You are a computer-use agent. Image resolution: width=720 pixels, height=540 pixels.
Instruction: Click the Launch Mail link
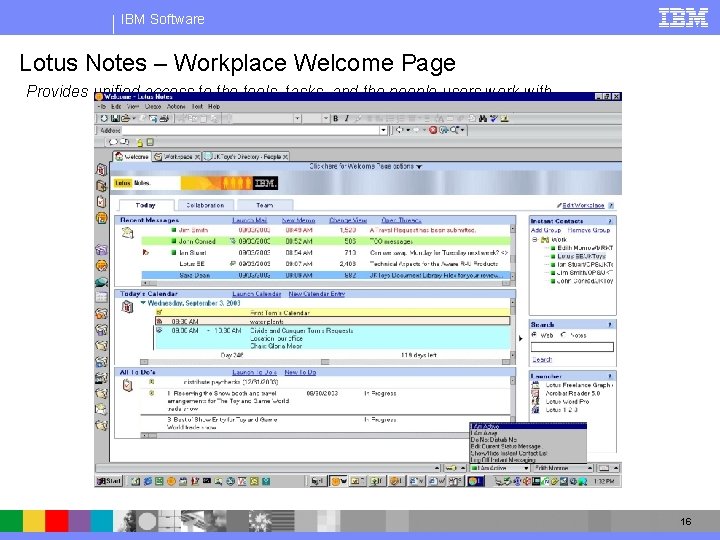tap(249, 220)
